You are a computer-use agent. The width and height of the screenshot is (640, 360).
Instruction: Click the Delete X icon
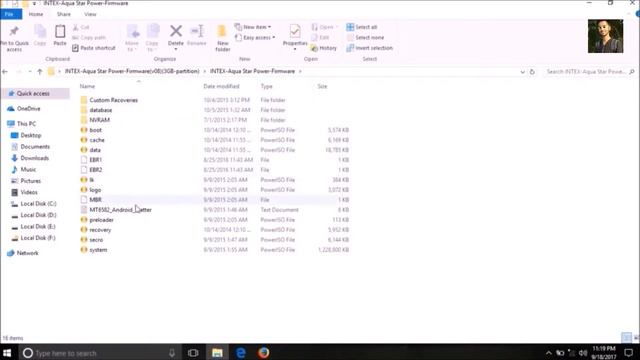tap(176, 31)
